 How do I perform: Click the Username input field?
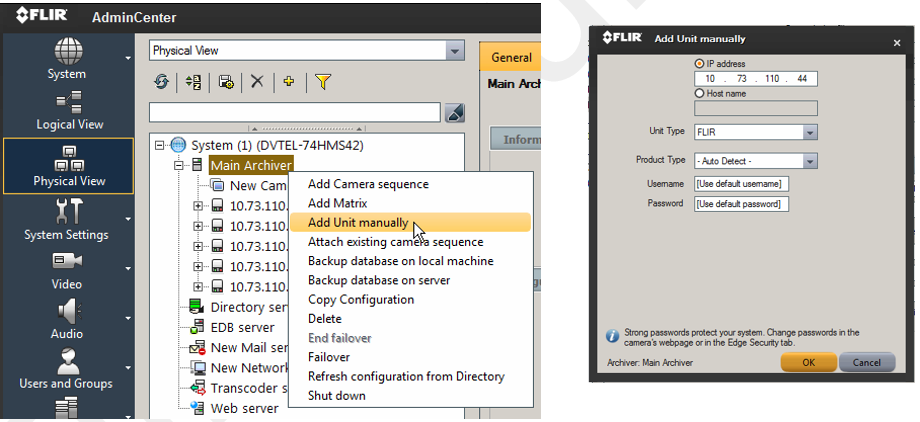[x=742, y=184]
